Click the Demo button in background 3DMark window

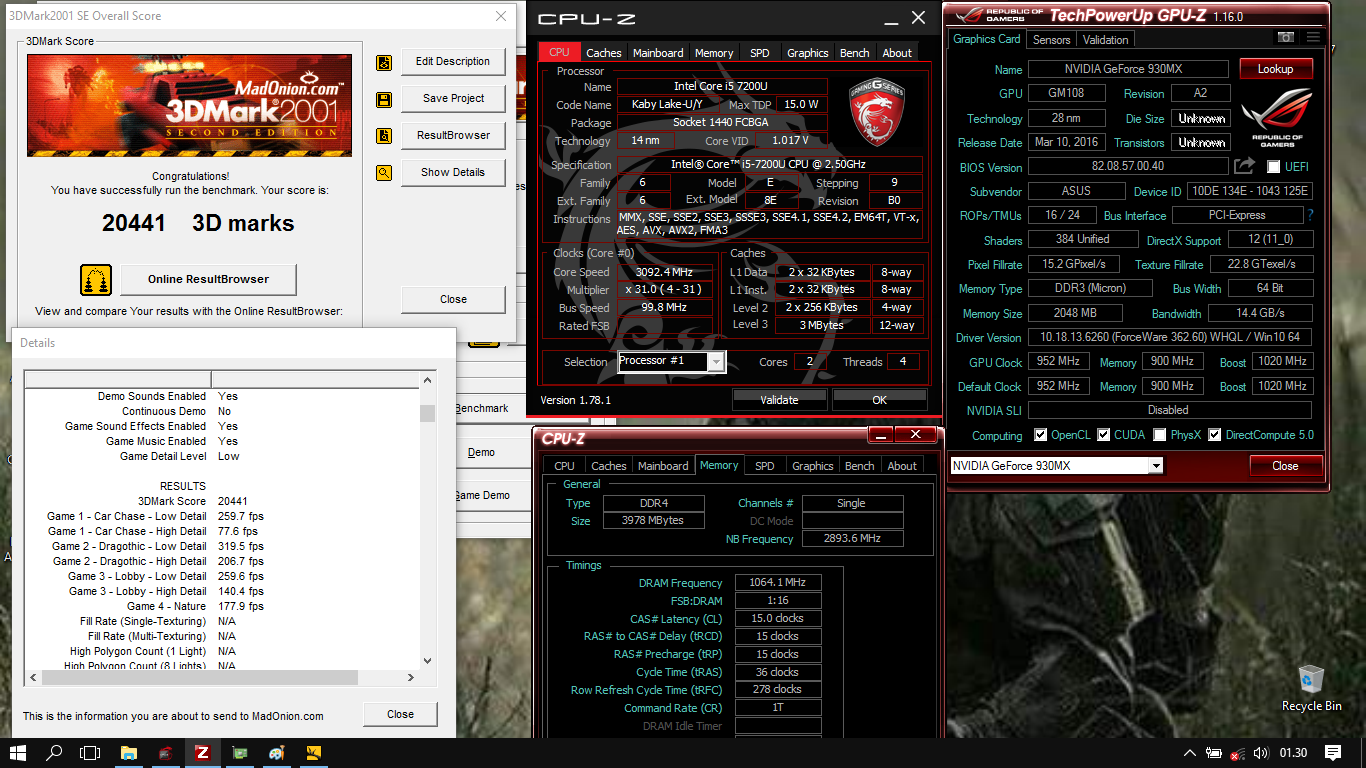point(481,452)
